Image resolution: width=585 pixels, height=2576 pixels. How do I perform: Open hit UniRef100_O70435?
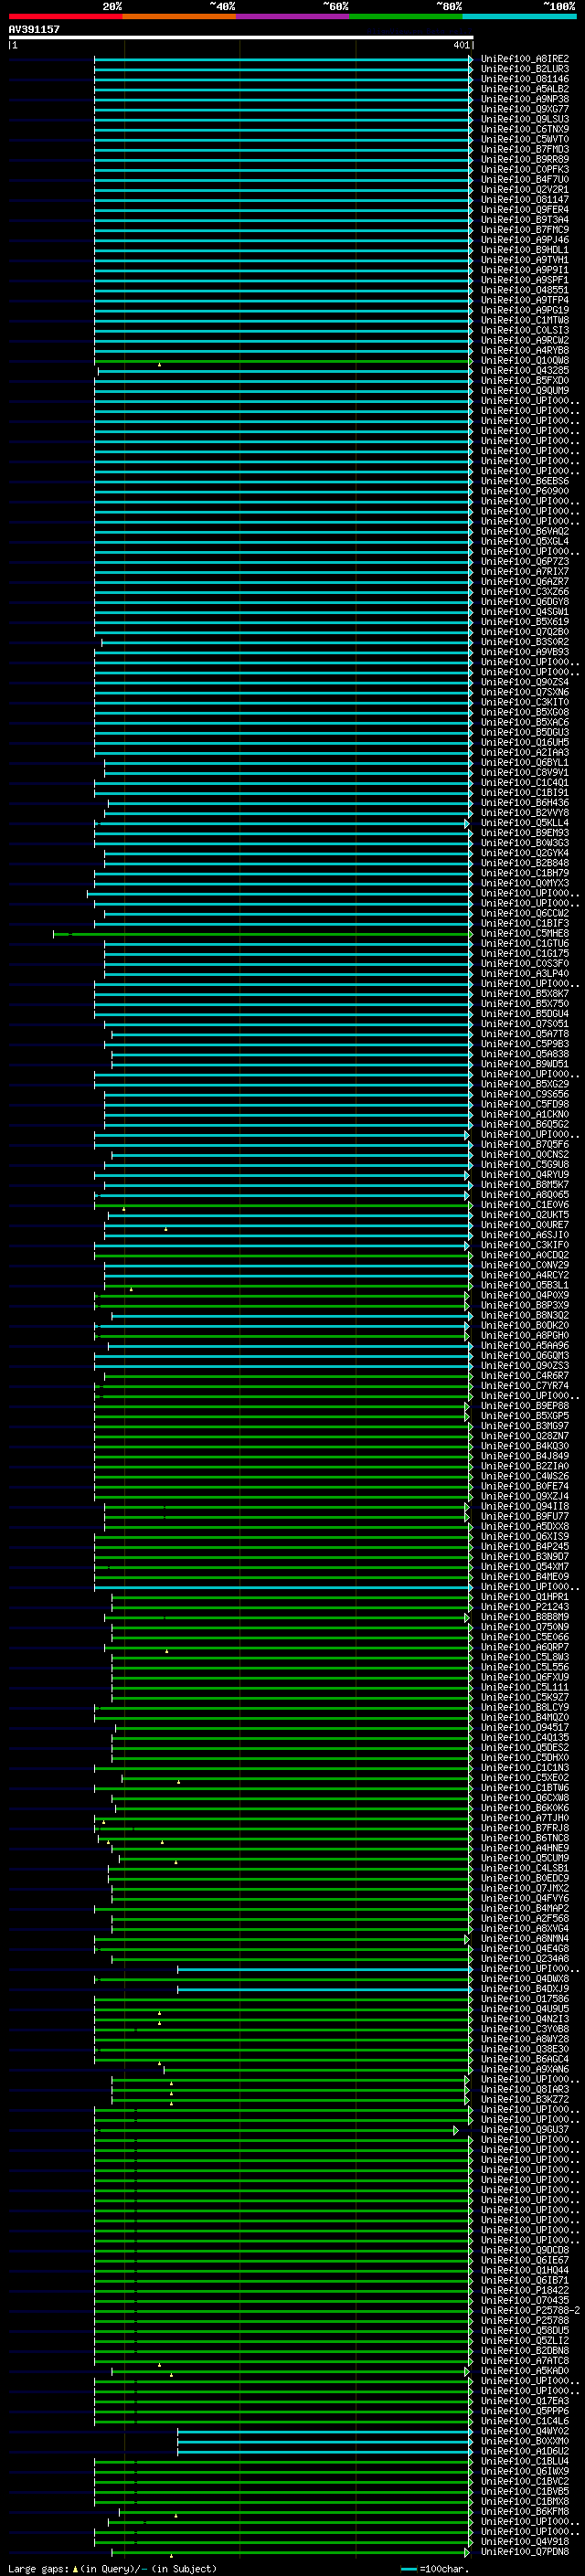pyautogui.click(x=524, y=2300)
